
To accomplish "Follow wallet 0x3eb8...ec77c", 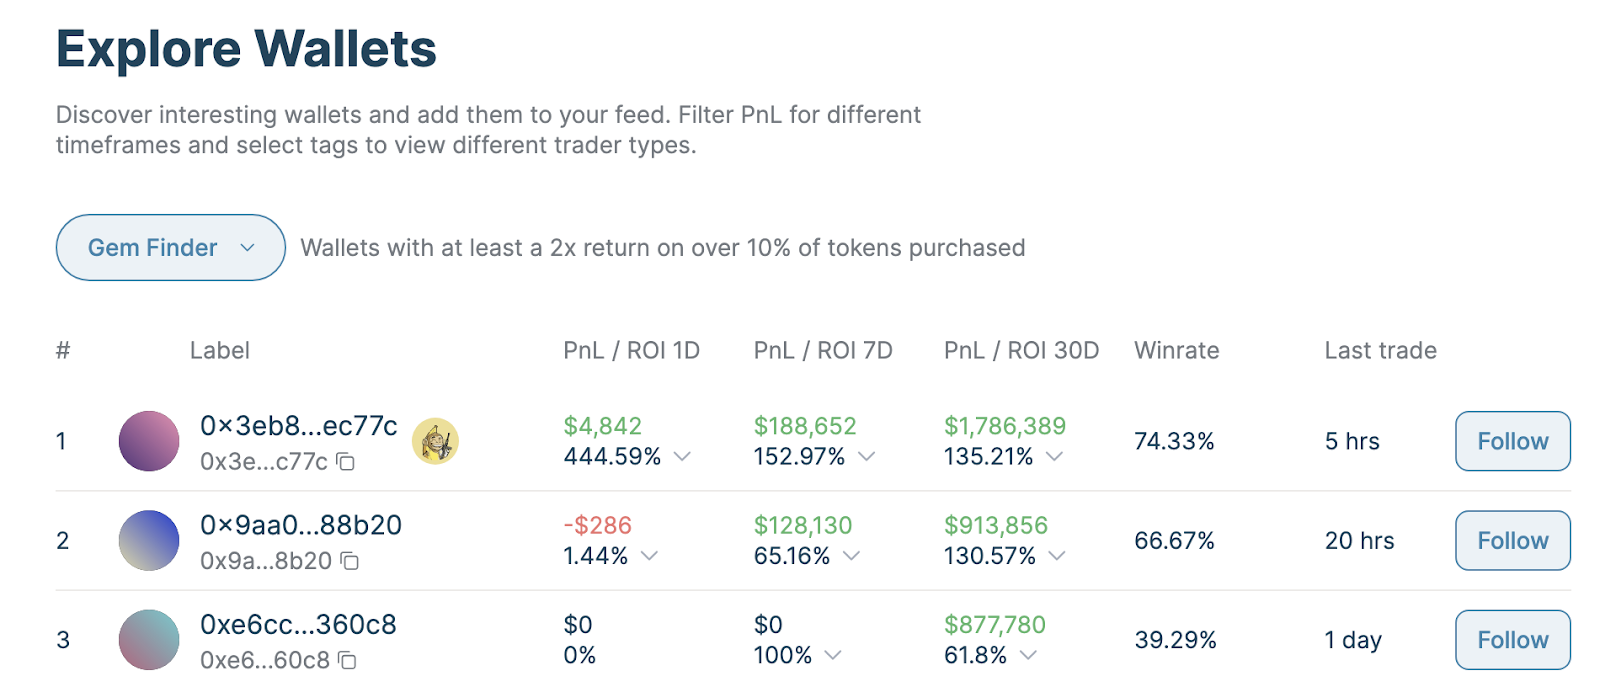I will tap(1513, 441).
